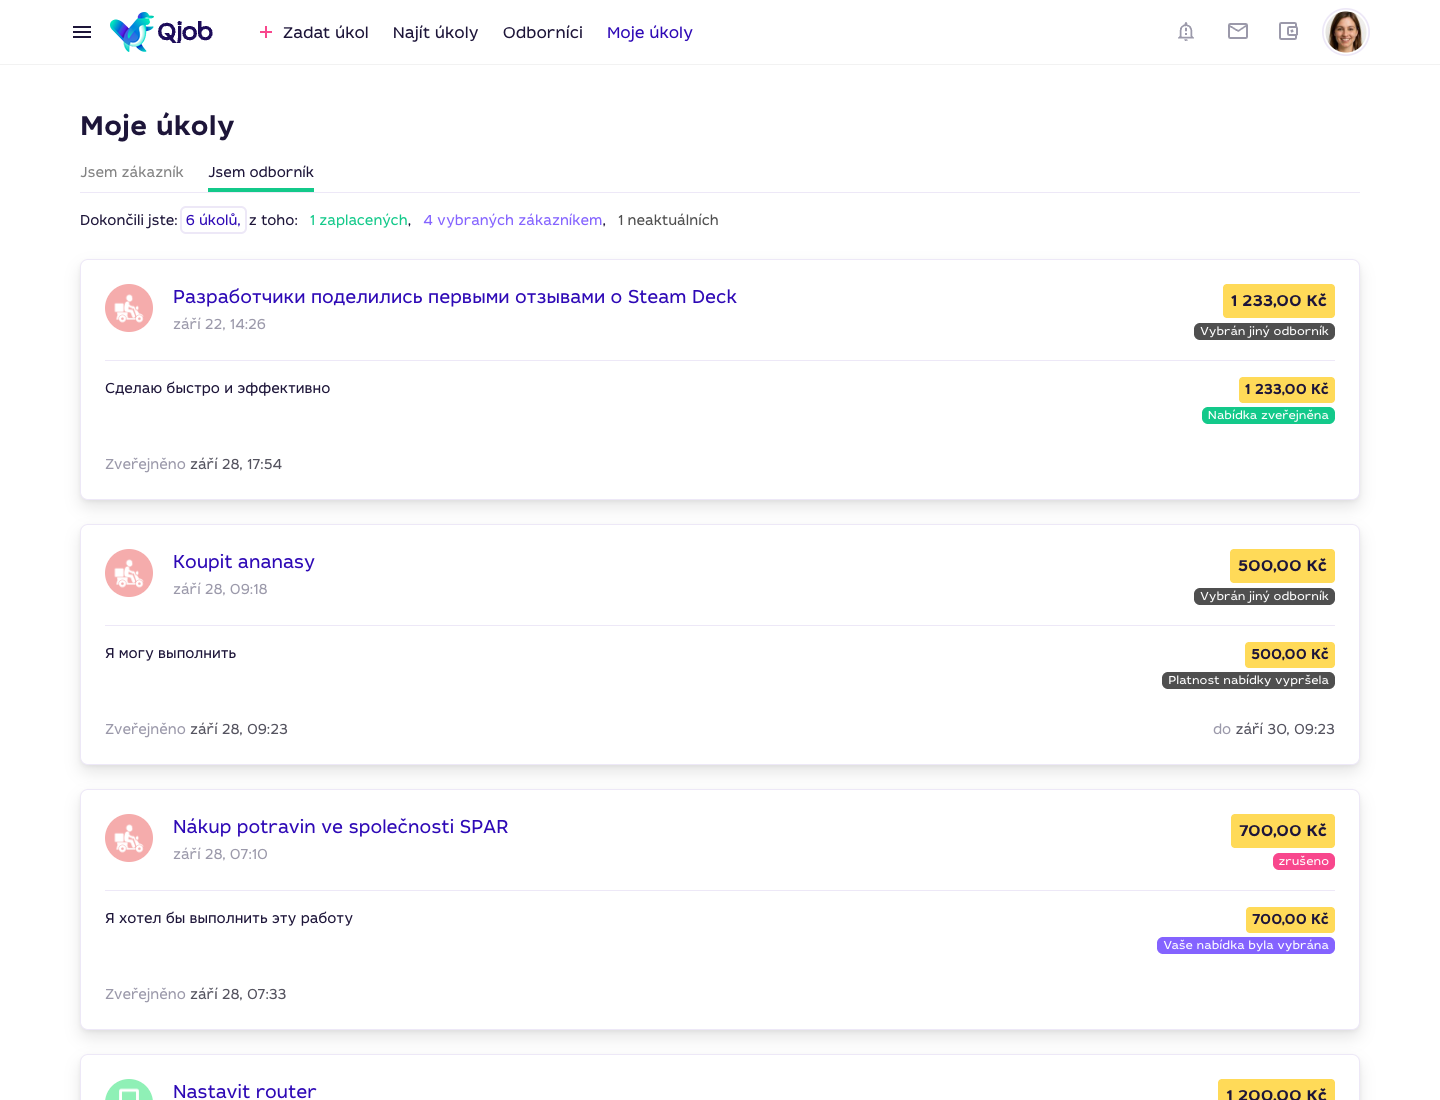Select Moje úkoly in the top navigation

point(650,32)
